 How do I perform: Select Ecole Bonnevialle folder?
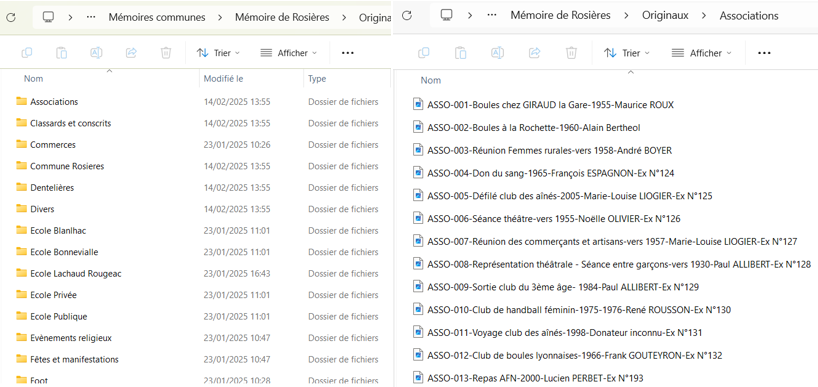pyautogui.click(x=64, y=252)
